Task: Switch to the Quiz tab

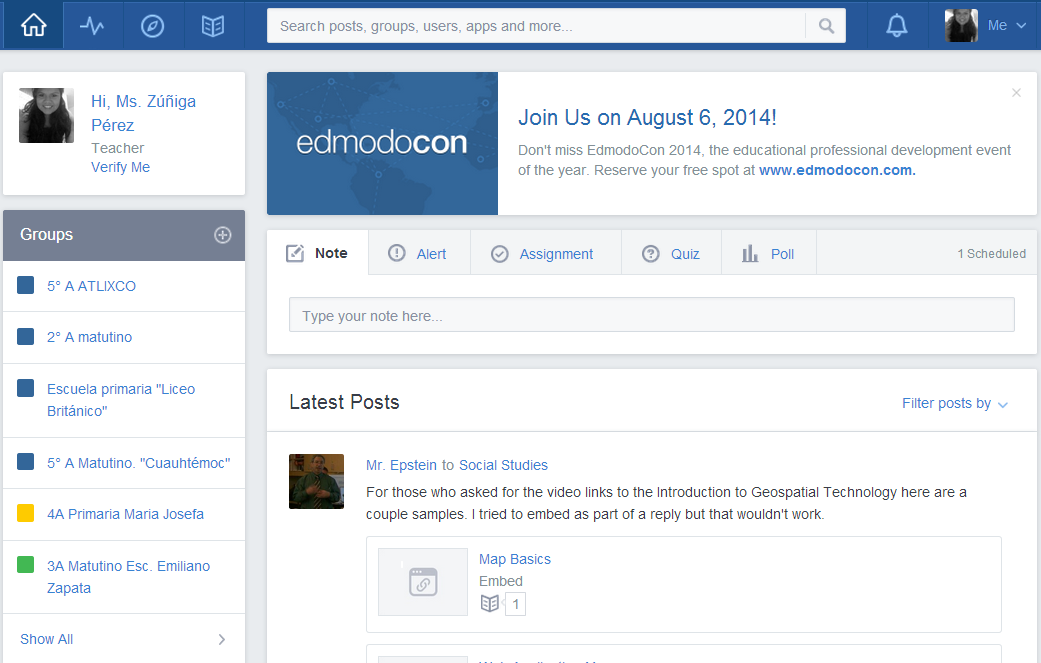Action: coord(671,254)
